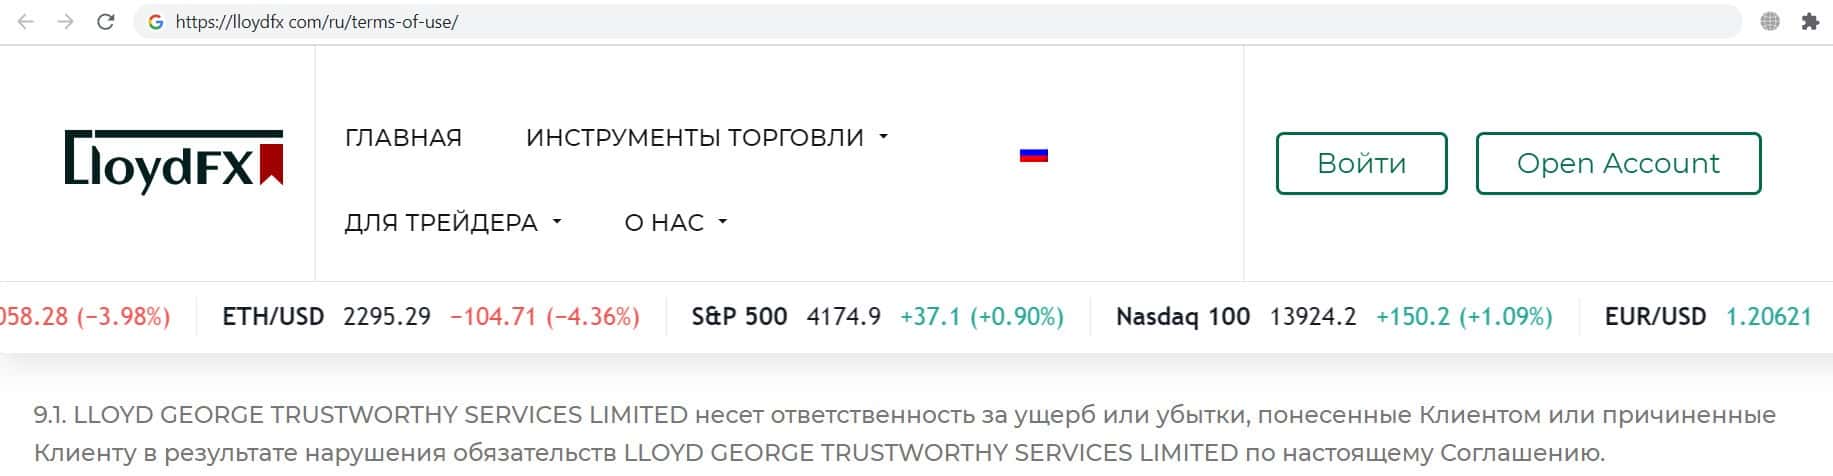
Task: Click the globe icon in browser toolbar
Action: click(x=1770, y=22)
